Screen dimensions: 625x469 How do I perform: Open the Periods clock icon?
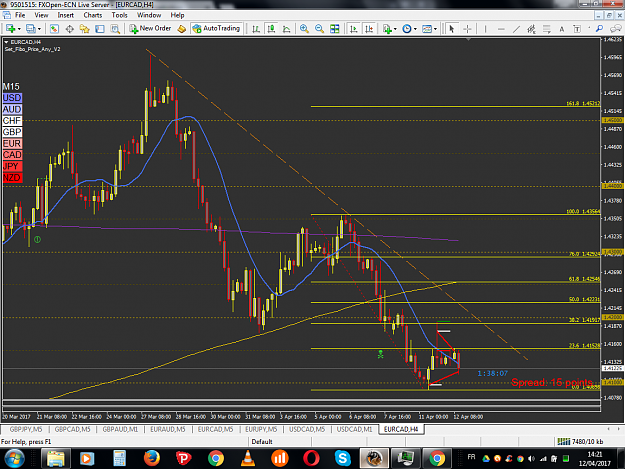pos(407,29)
